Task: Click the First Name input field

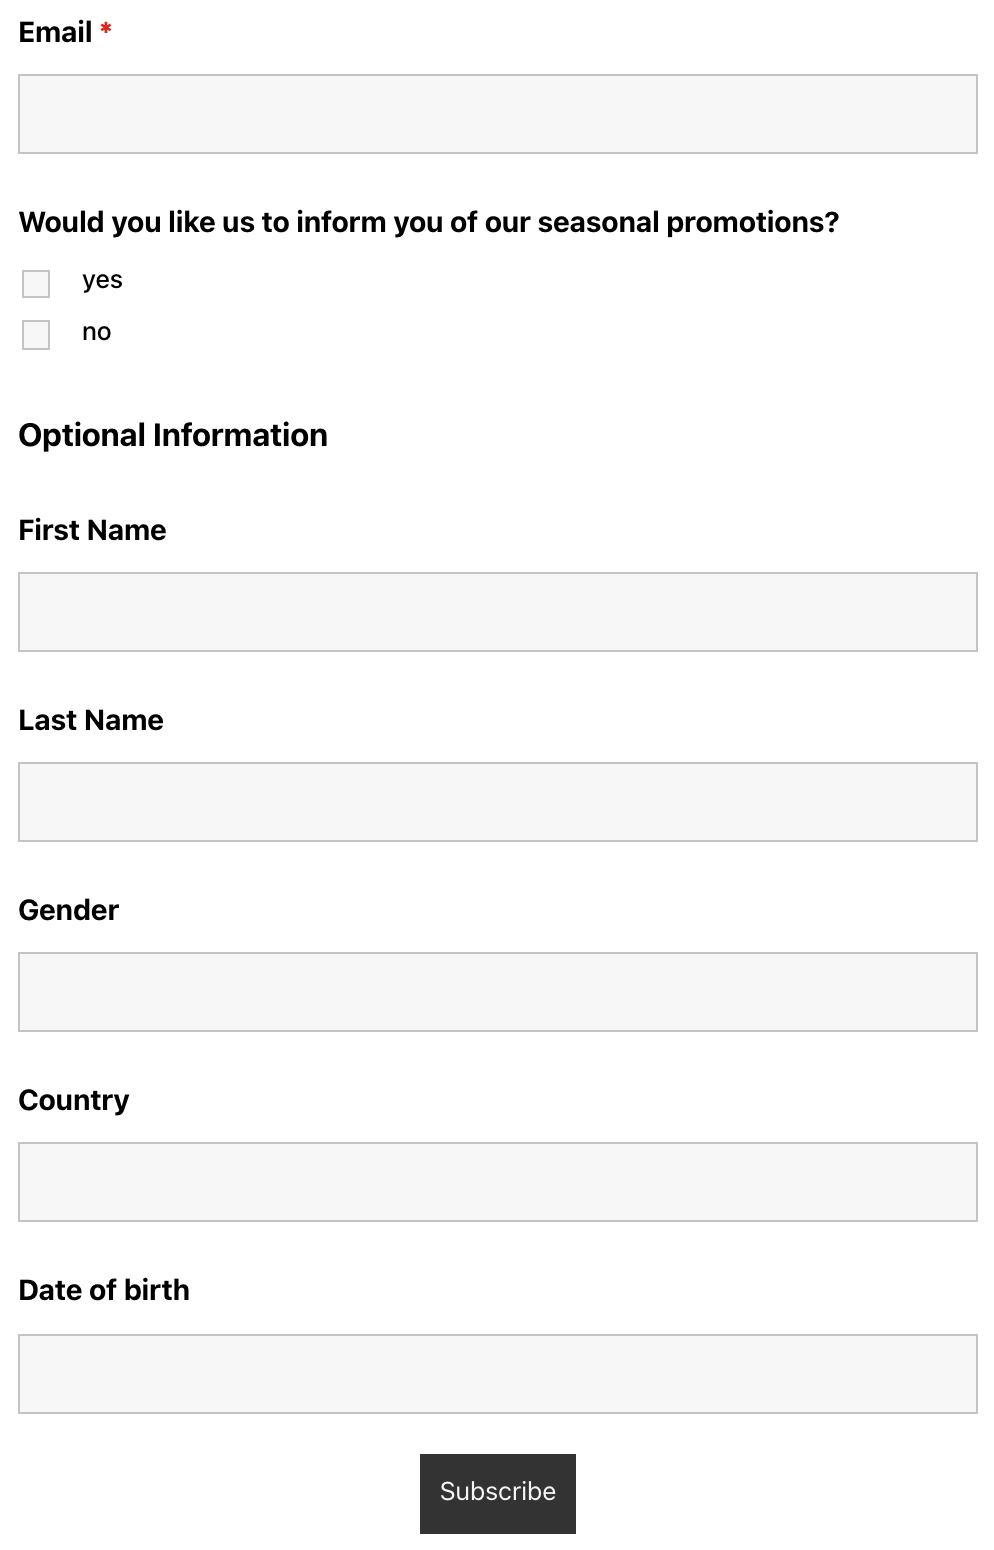Action: coord(497,611)
